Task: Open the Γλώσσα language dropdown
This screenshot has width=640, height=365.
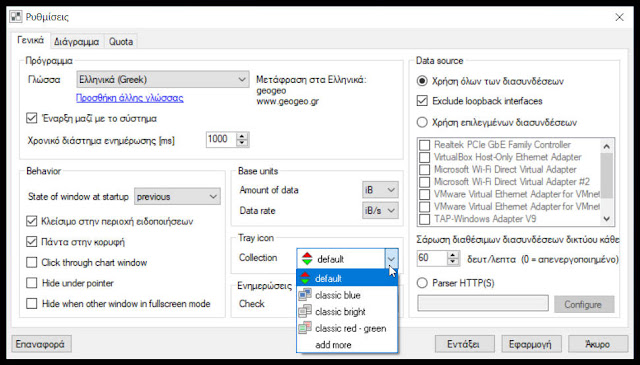Action: [162, 79]
